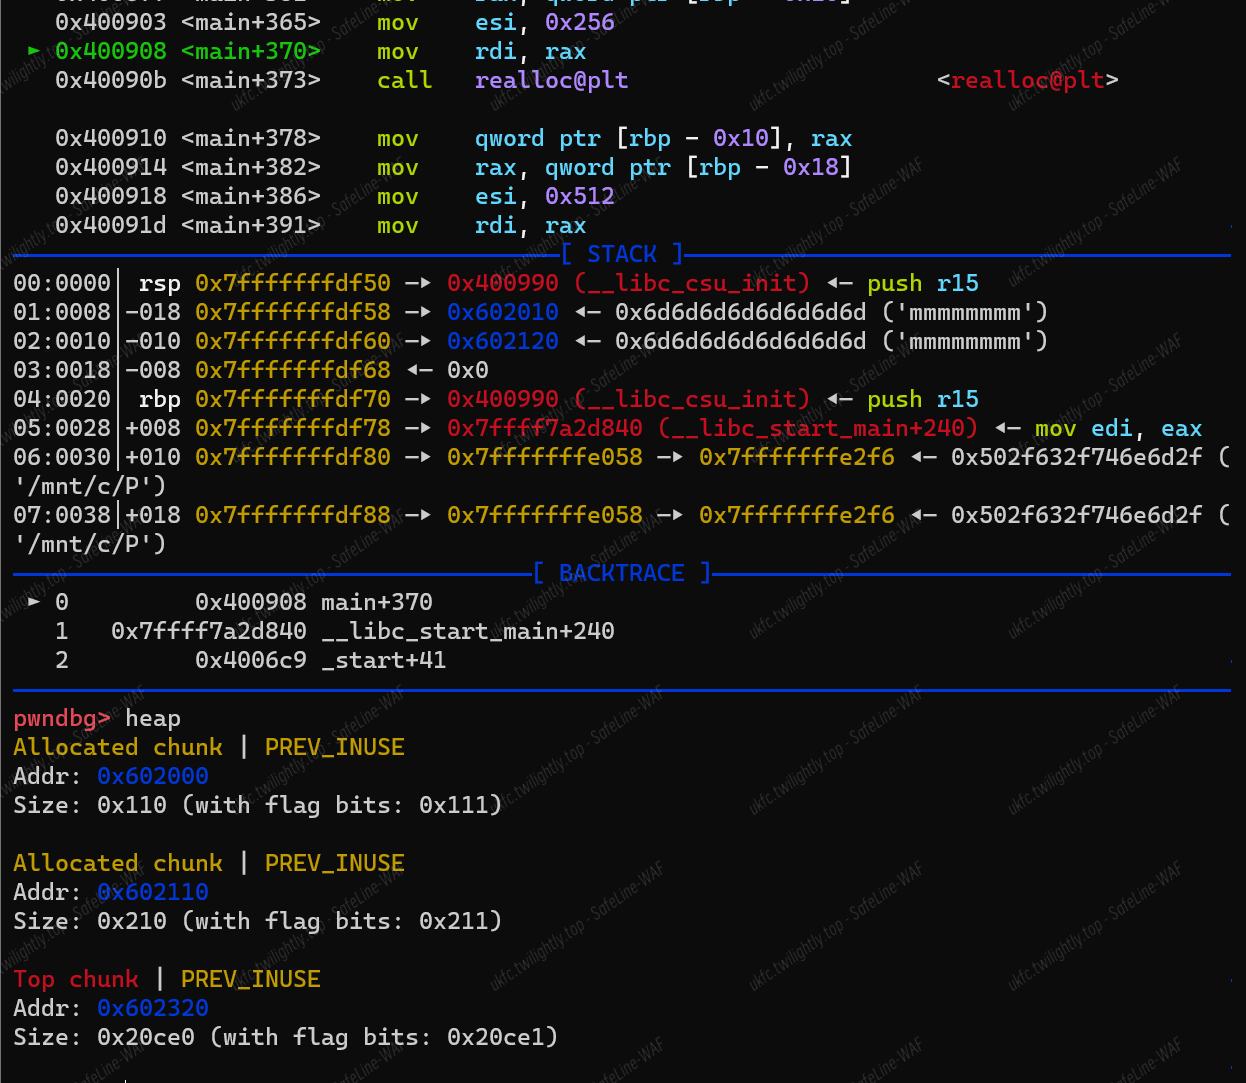Click heap chunk address 0x602000
The height and width of the screenshot is (1083, 1246).
pos(152,776)
